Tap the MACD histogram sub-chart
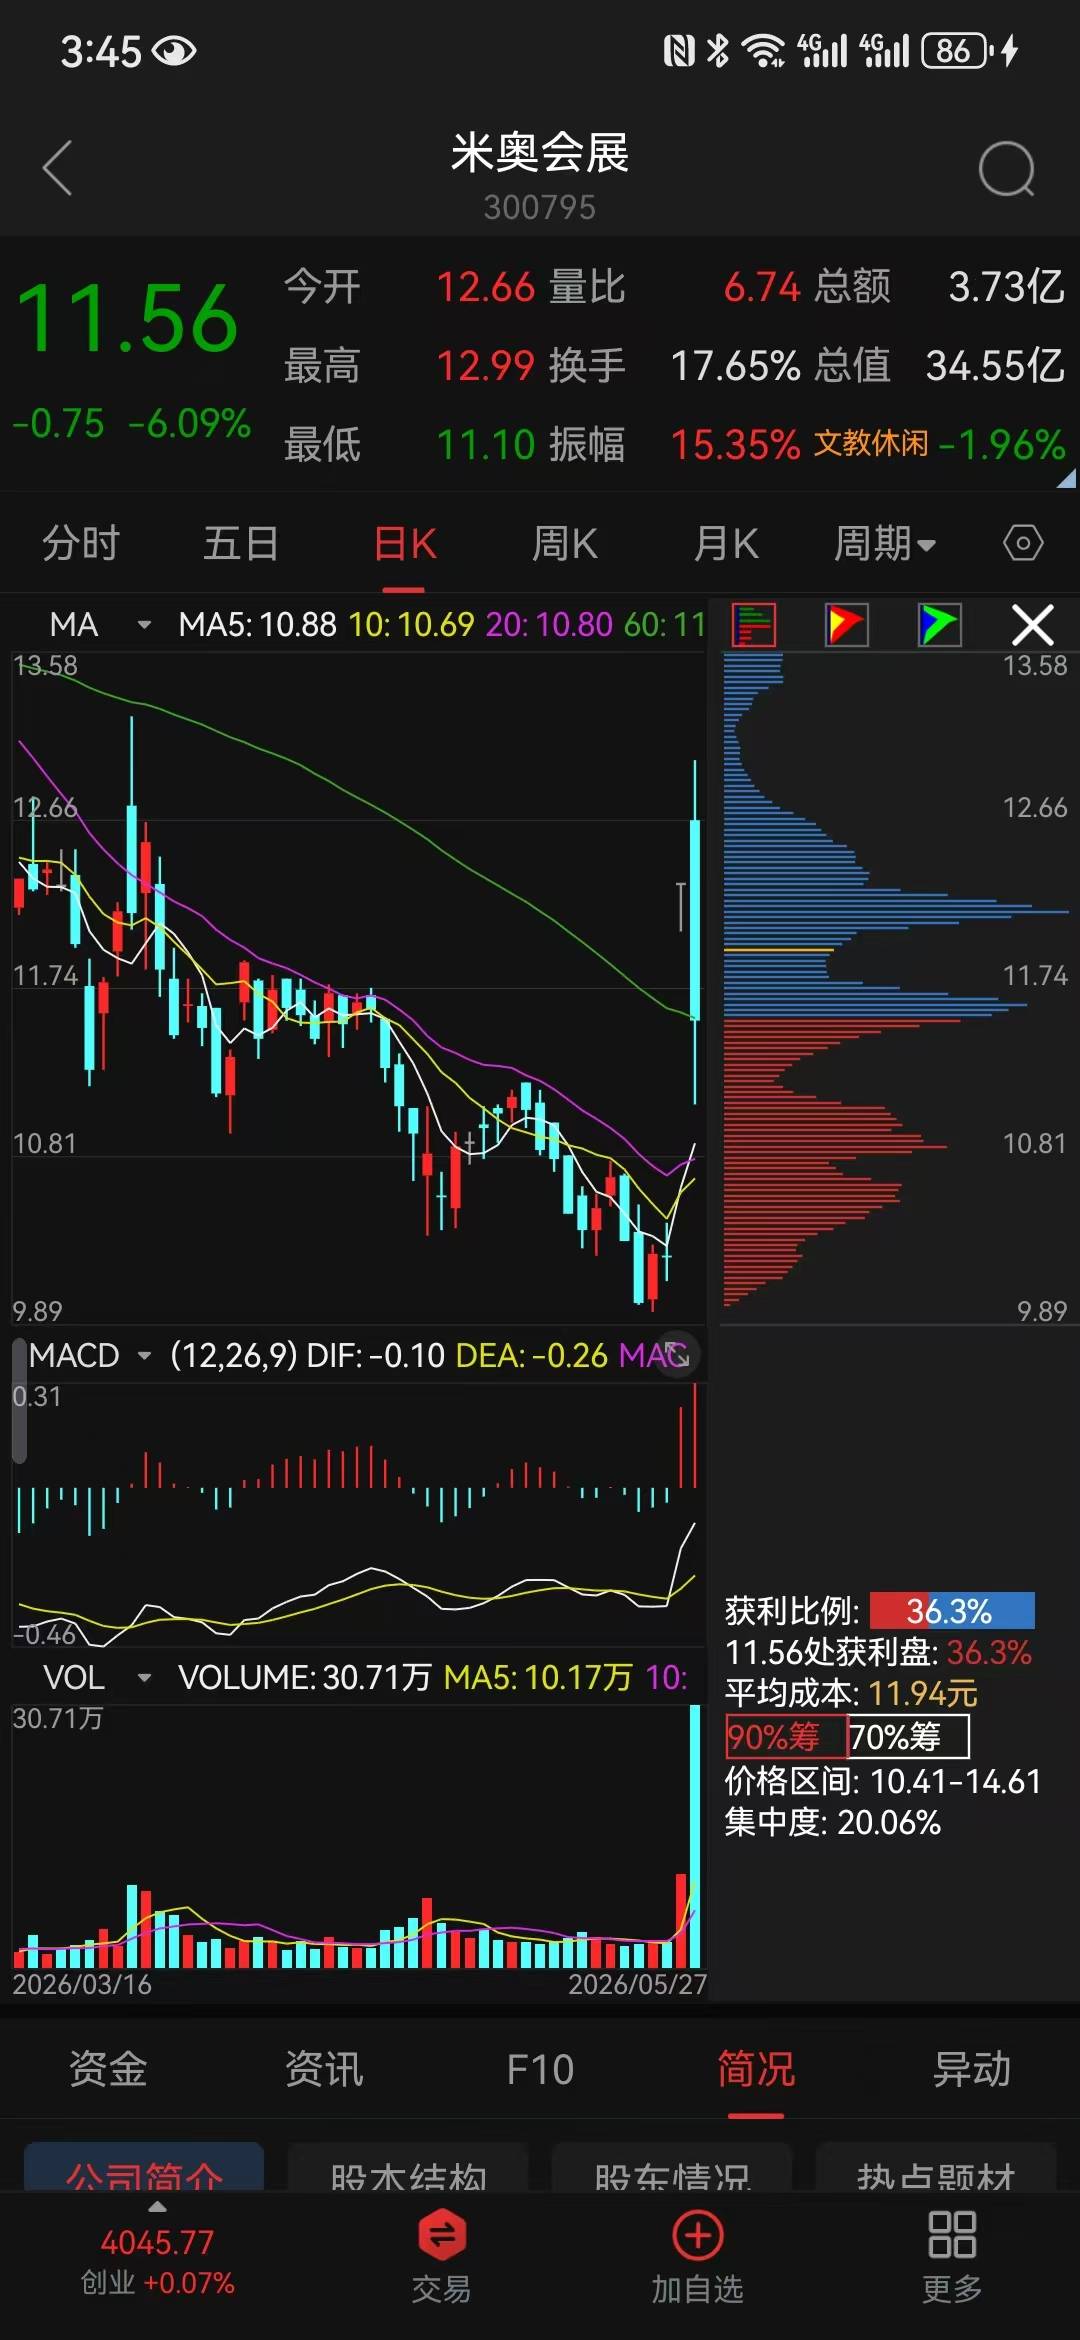 [358, 1515]
